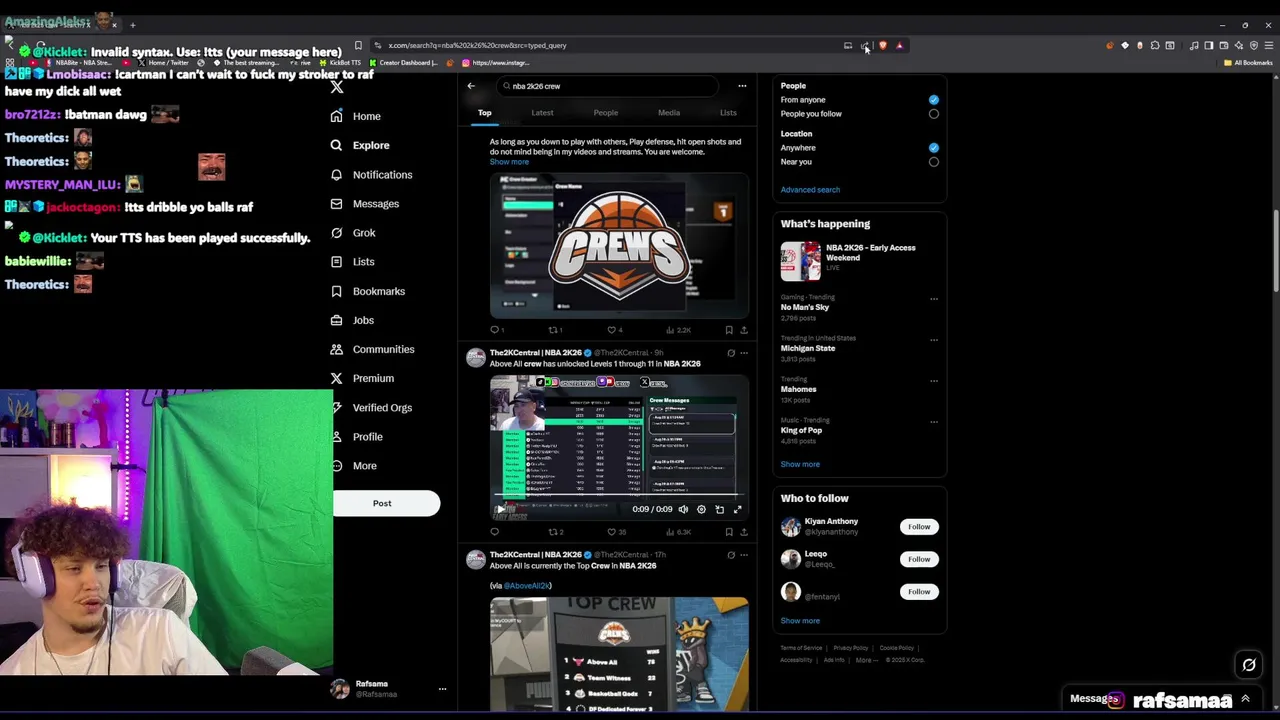Switch to the Media search tab
1280x720 pixels.
click(669, 113)
